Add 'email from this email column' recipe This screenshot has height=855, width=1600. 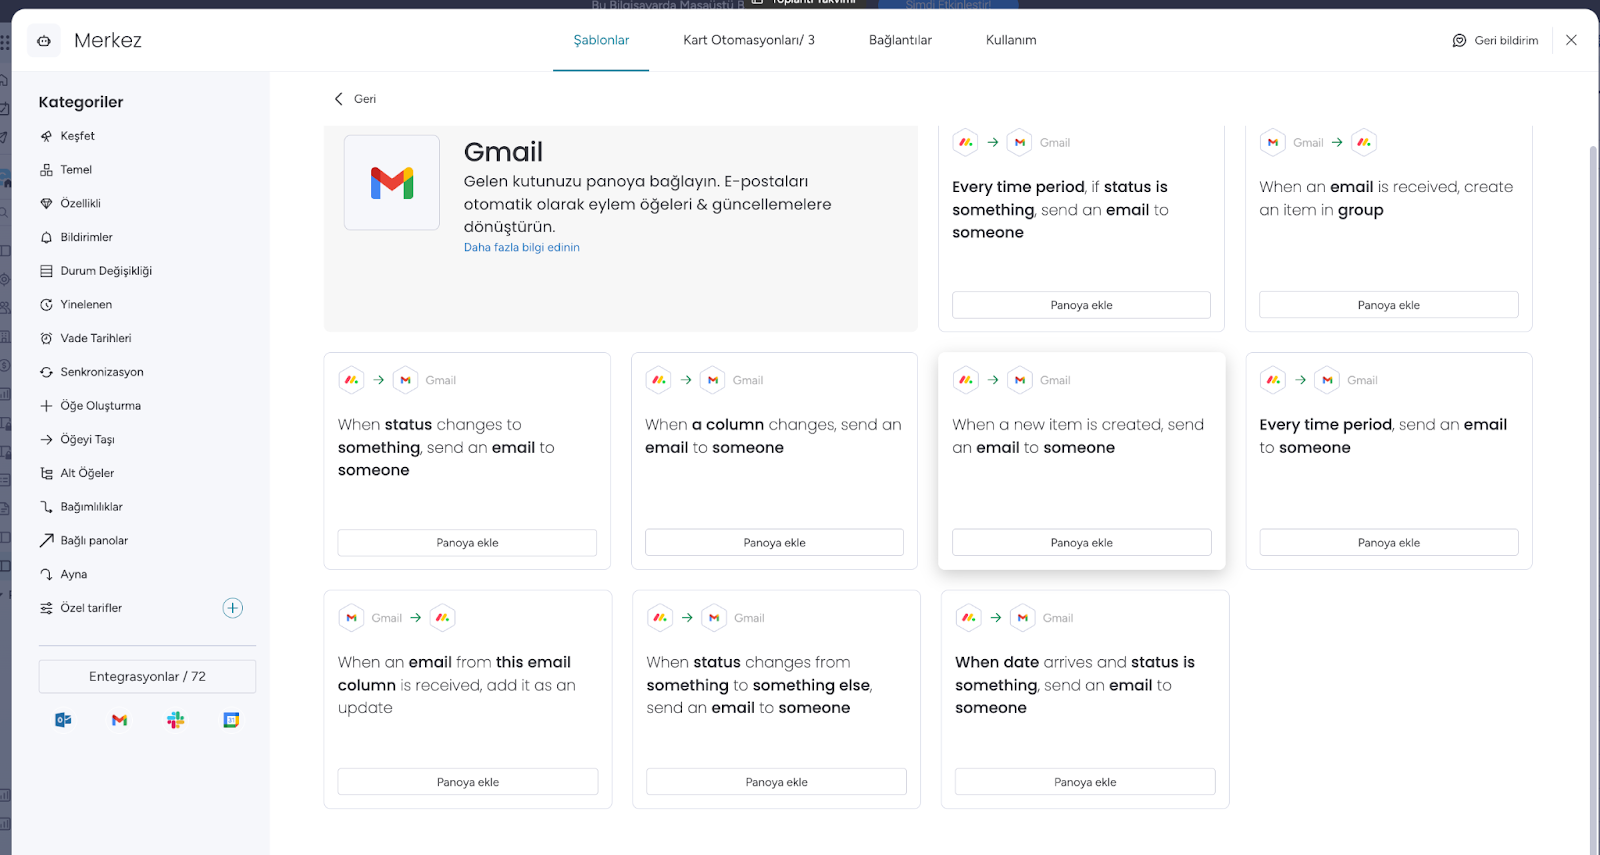[x=467, y=782]
